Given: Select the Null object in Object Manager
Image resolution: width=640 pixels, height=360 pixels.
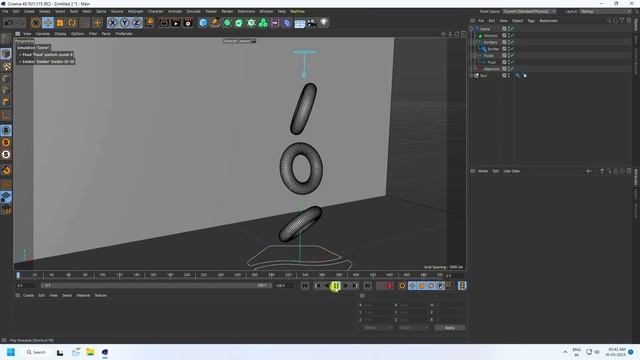Looking at the screenshot, I should pyautogui.click(x=484, y=76).
